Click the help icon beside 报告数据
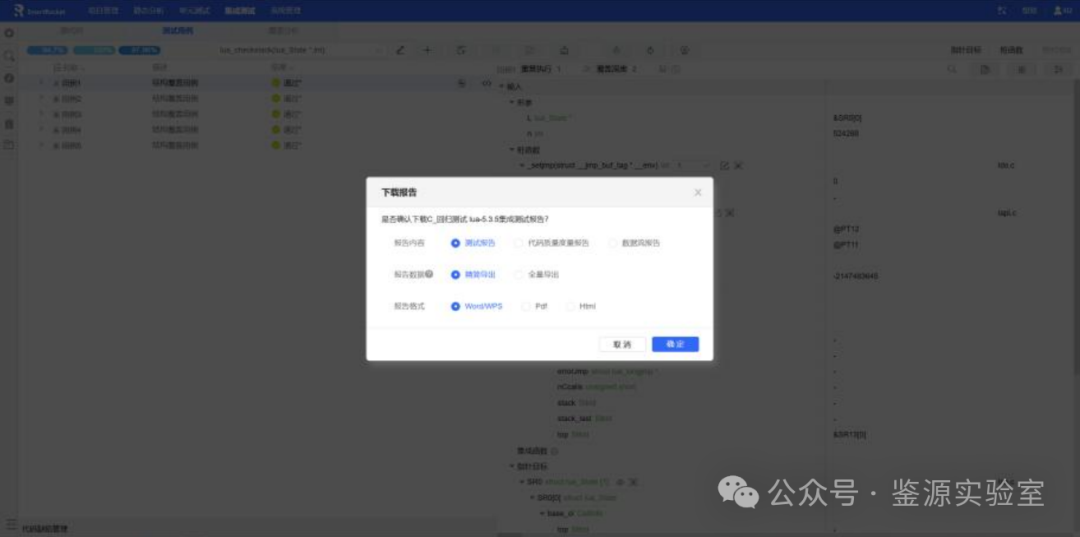This screenshot has height=537, width=1080. 429,274
